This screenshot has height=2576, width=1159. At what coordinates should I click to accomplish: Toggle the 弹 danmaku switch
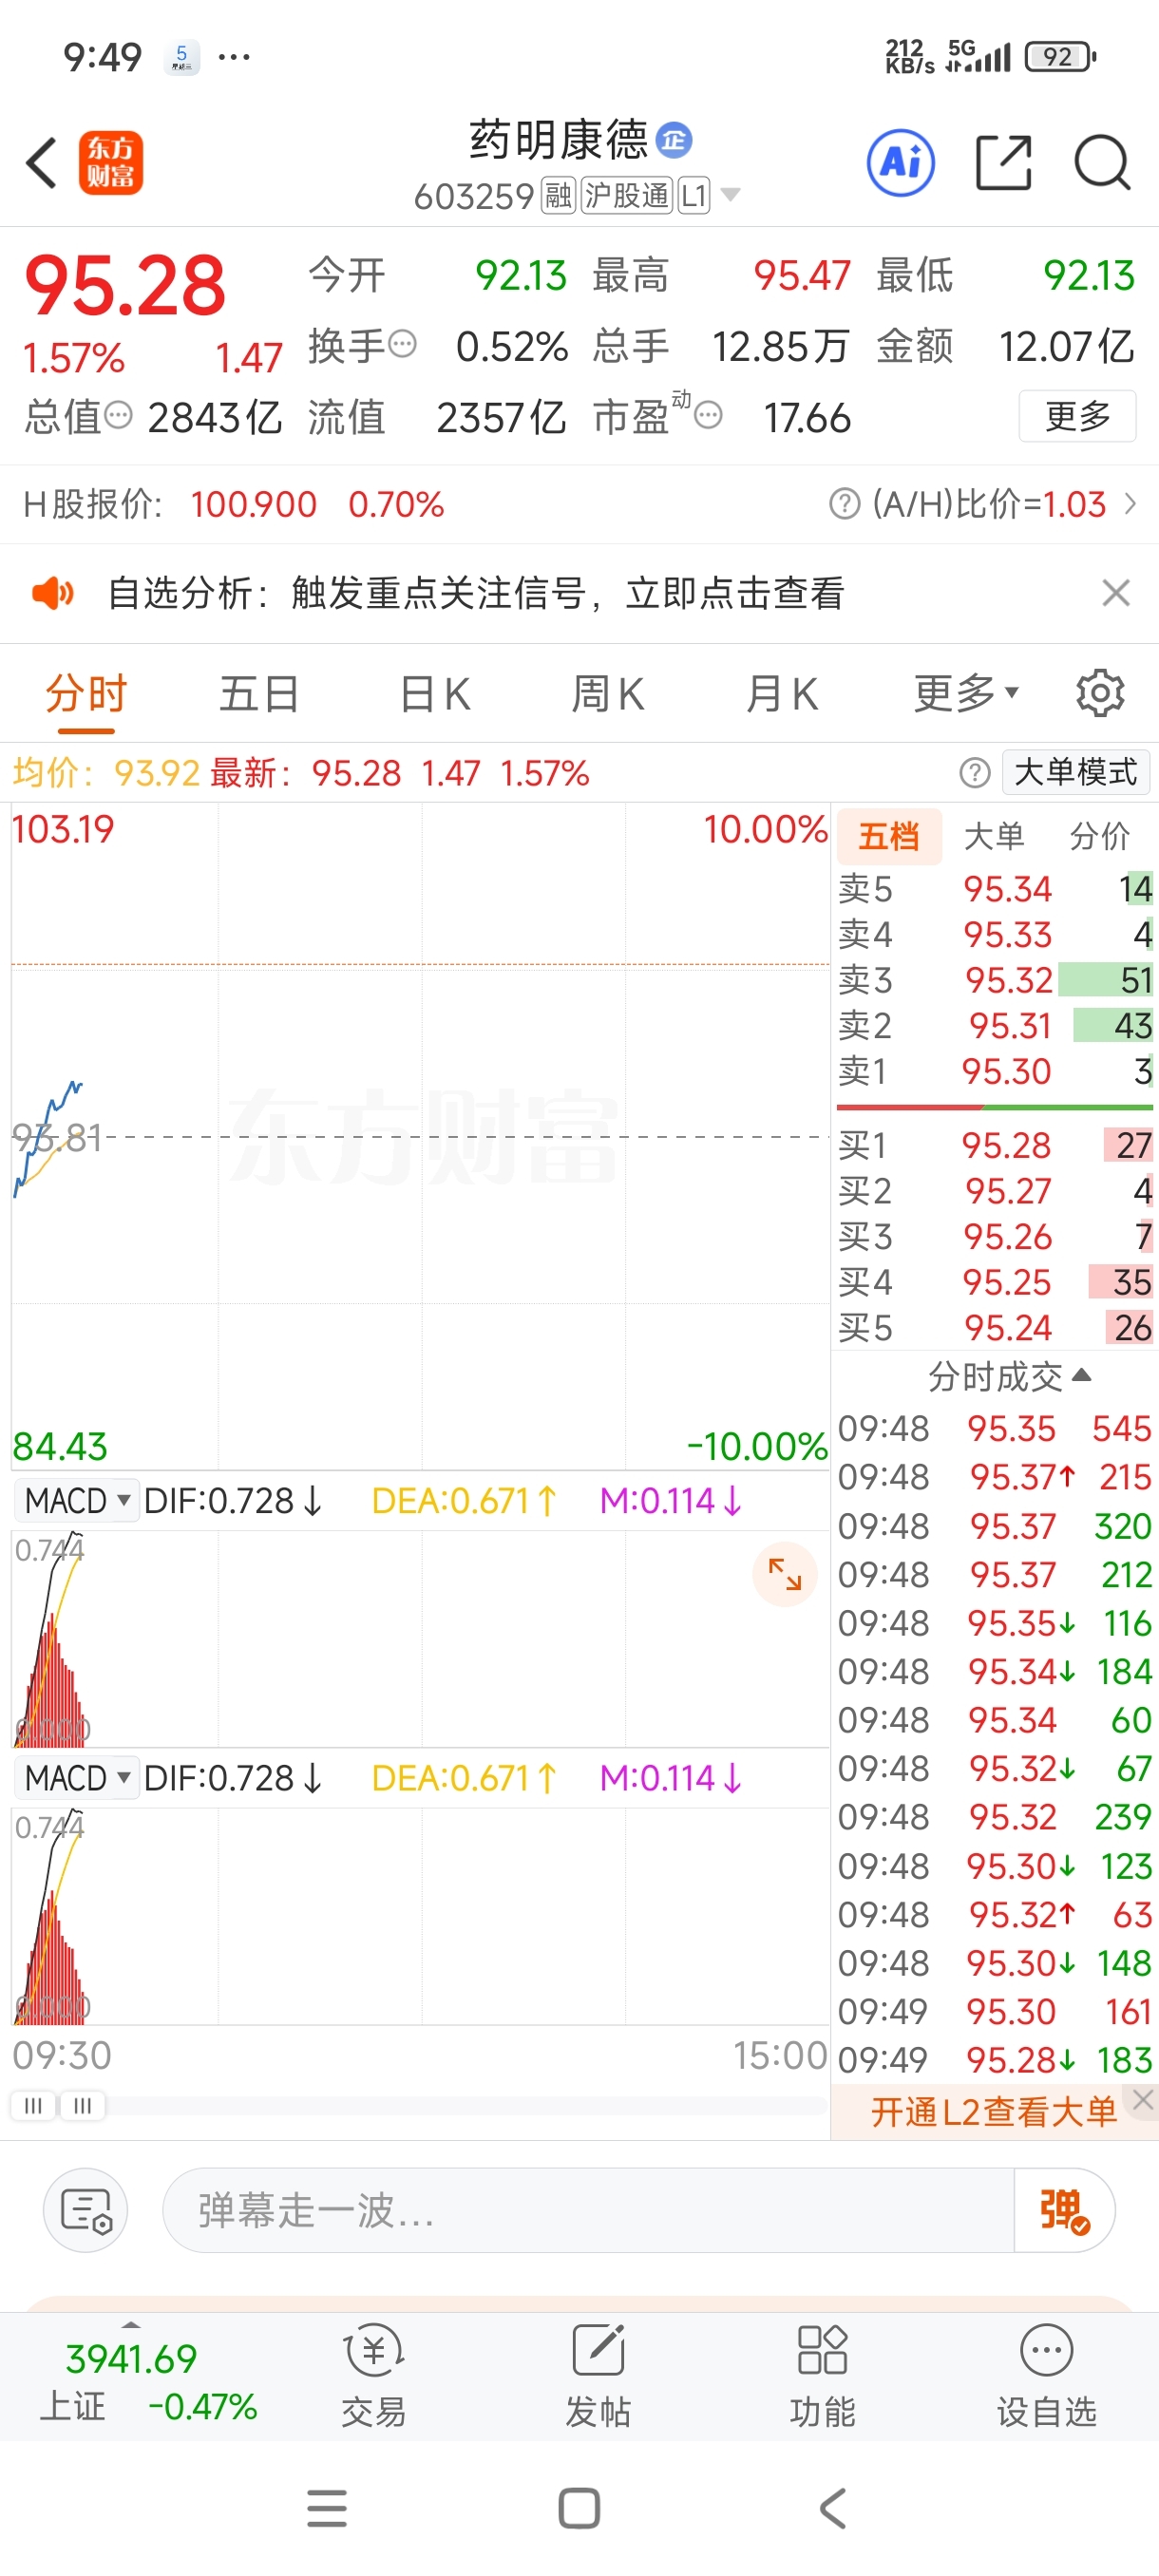tap(1064, 2210)
